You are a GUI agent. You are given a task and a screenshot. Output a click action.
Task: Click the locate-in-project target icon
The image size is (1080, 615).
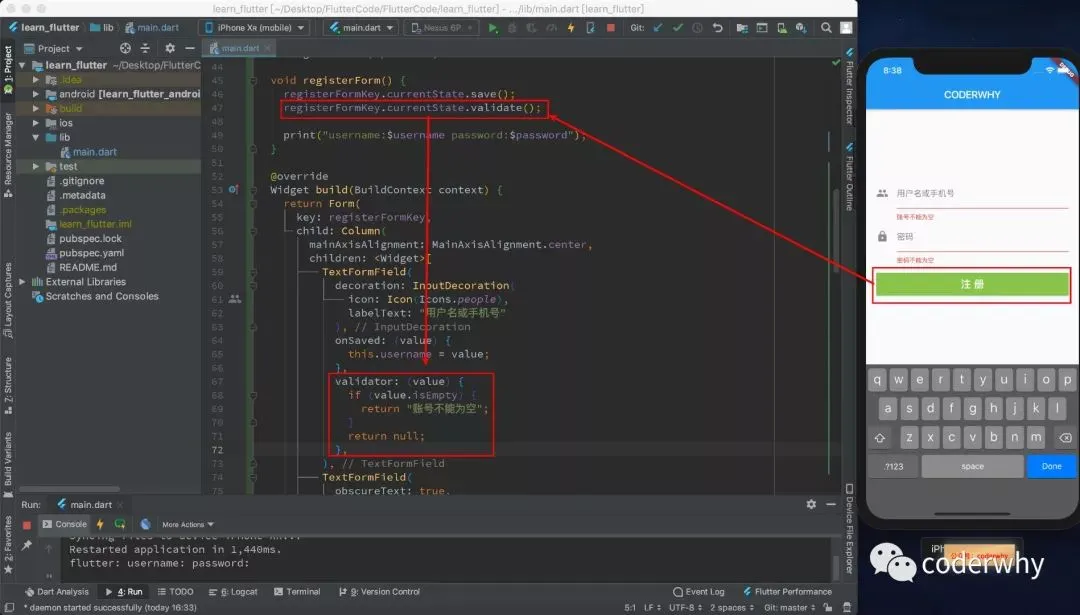pyautogui.click(x=126, y=48)
